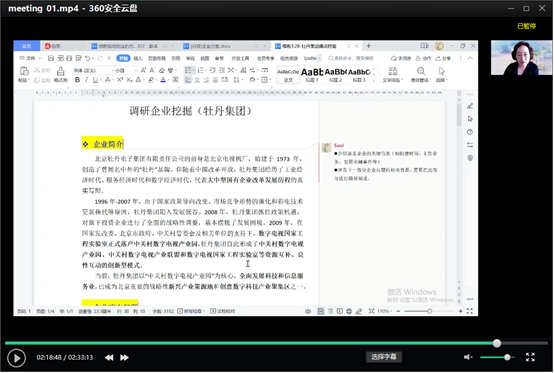Select the 页面布局 ribbon tab
This screenshot has width=554, height=373.
tap(157, 58)
